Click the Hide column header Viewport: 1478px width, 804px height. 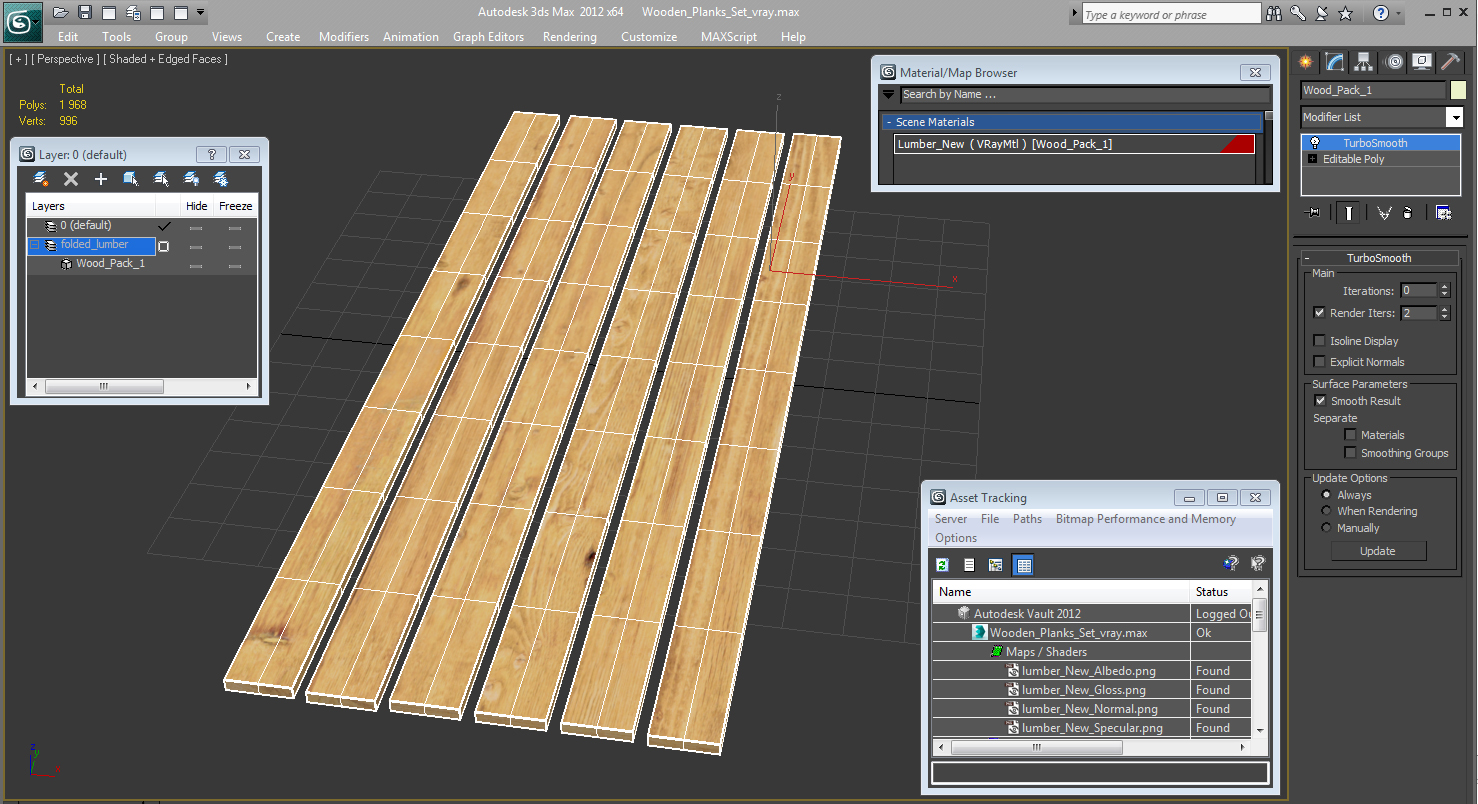coord(197,206)
